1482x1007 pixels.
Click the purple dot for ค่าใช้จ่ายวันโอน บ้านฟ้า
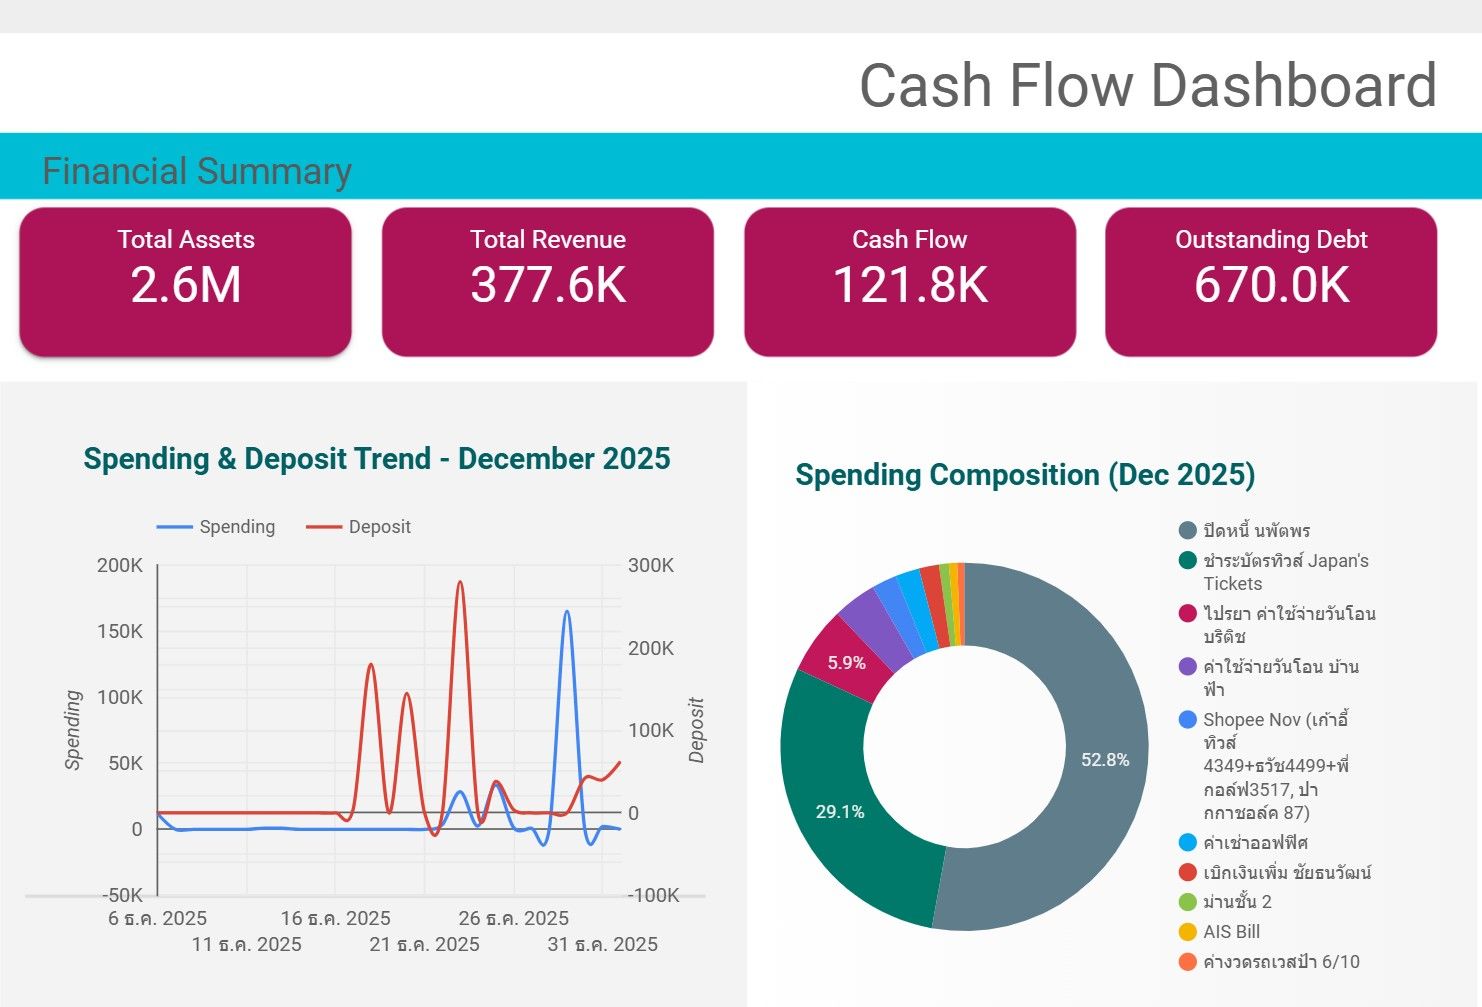point(1188,666)
